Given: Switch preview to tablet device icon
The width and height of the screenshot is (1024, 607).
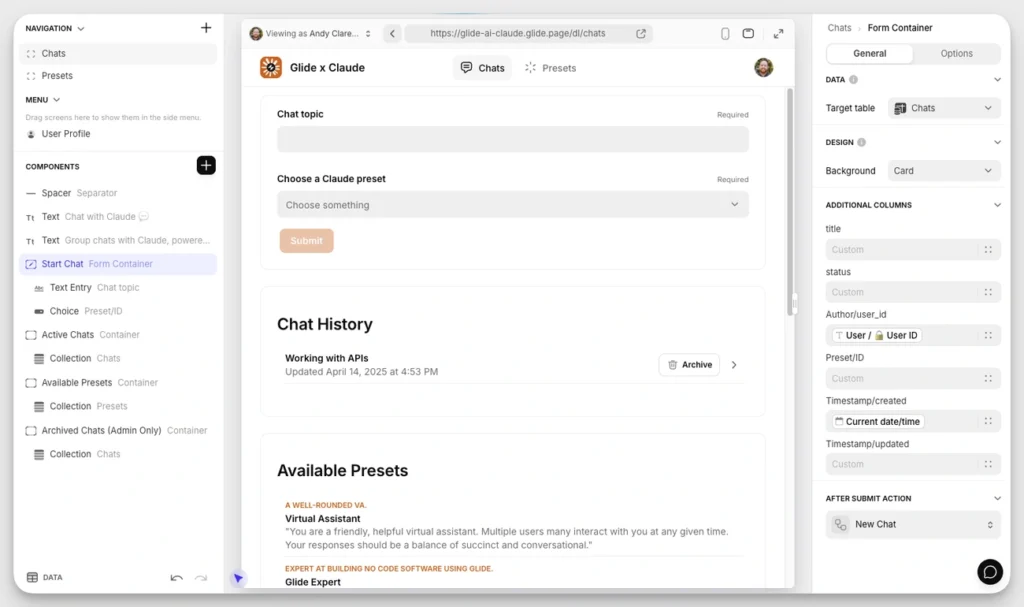Looking at the screenshot, I should coord(748,33).
